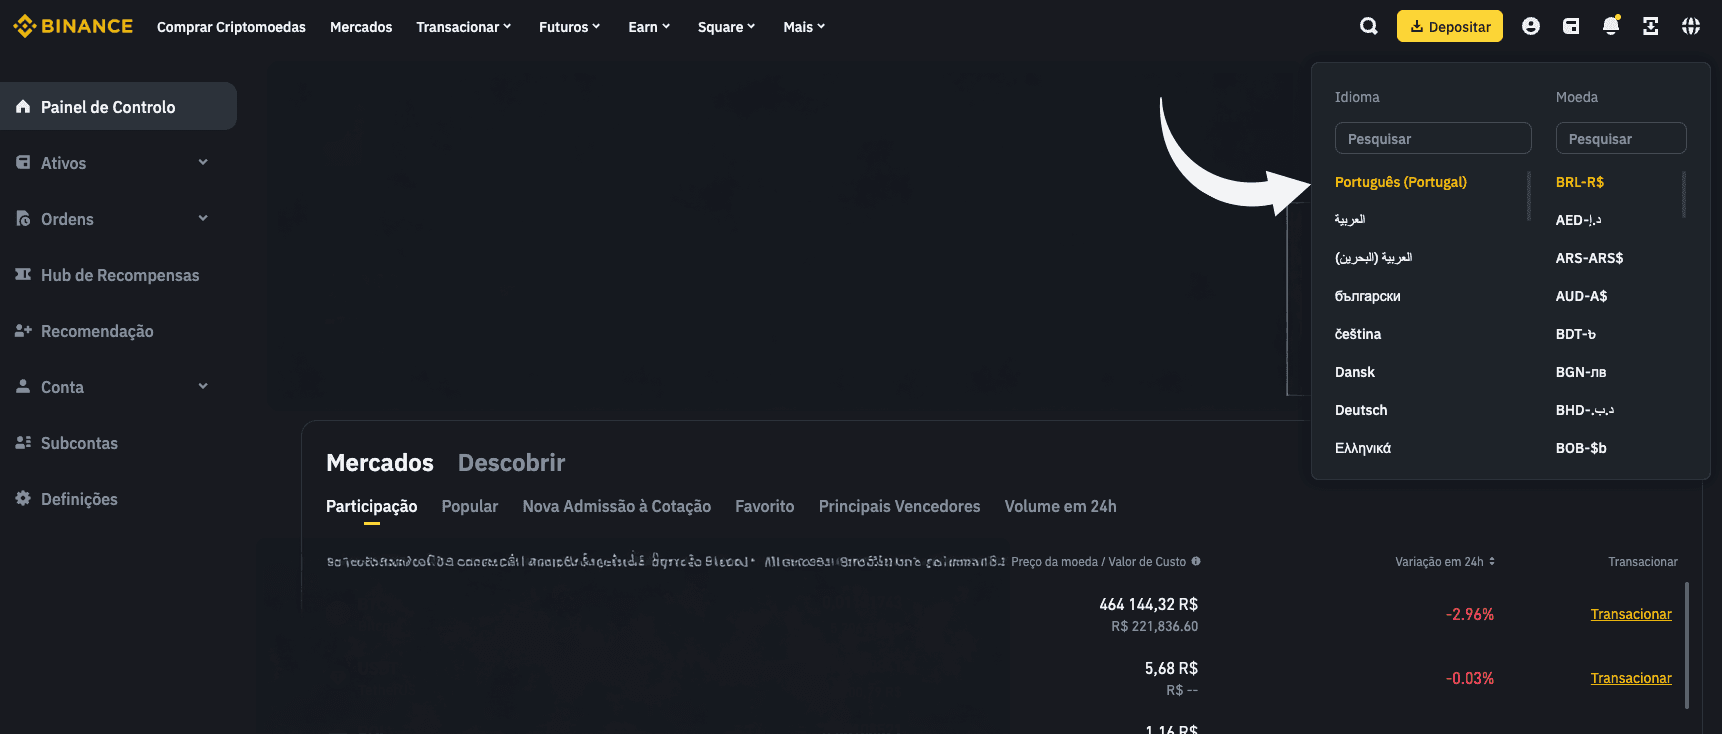Open Mercados in top navigation
Screen dimensions: 1722x734
click(x=361, y=27)
